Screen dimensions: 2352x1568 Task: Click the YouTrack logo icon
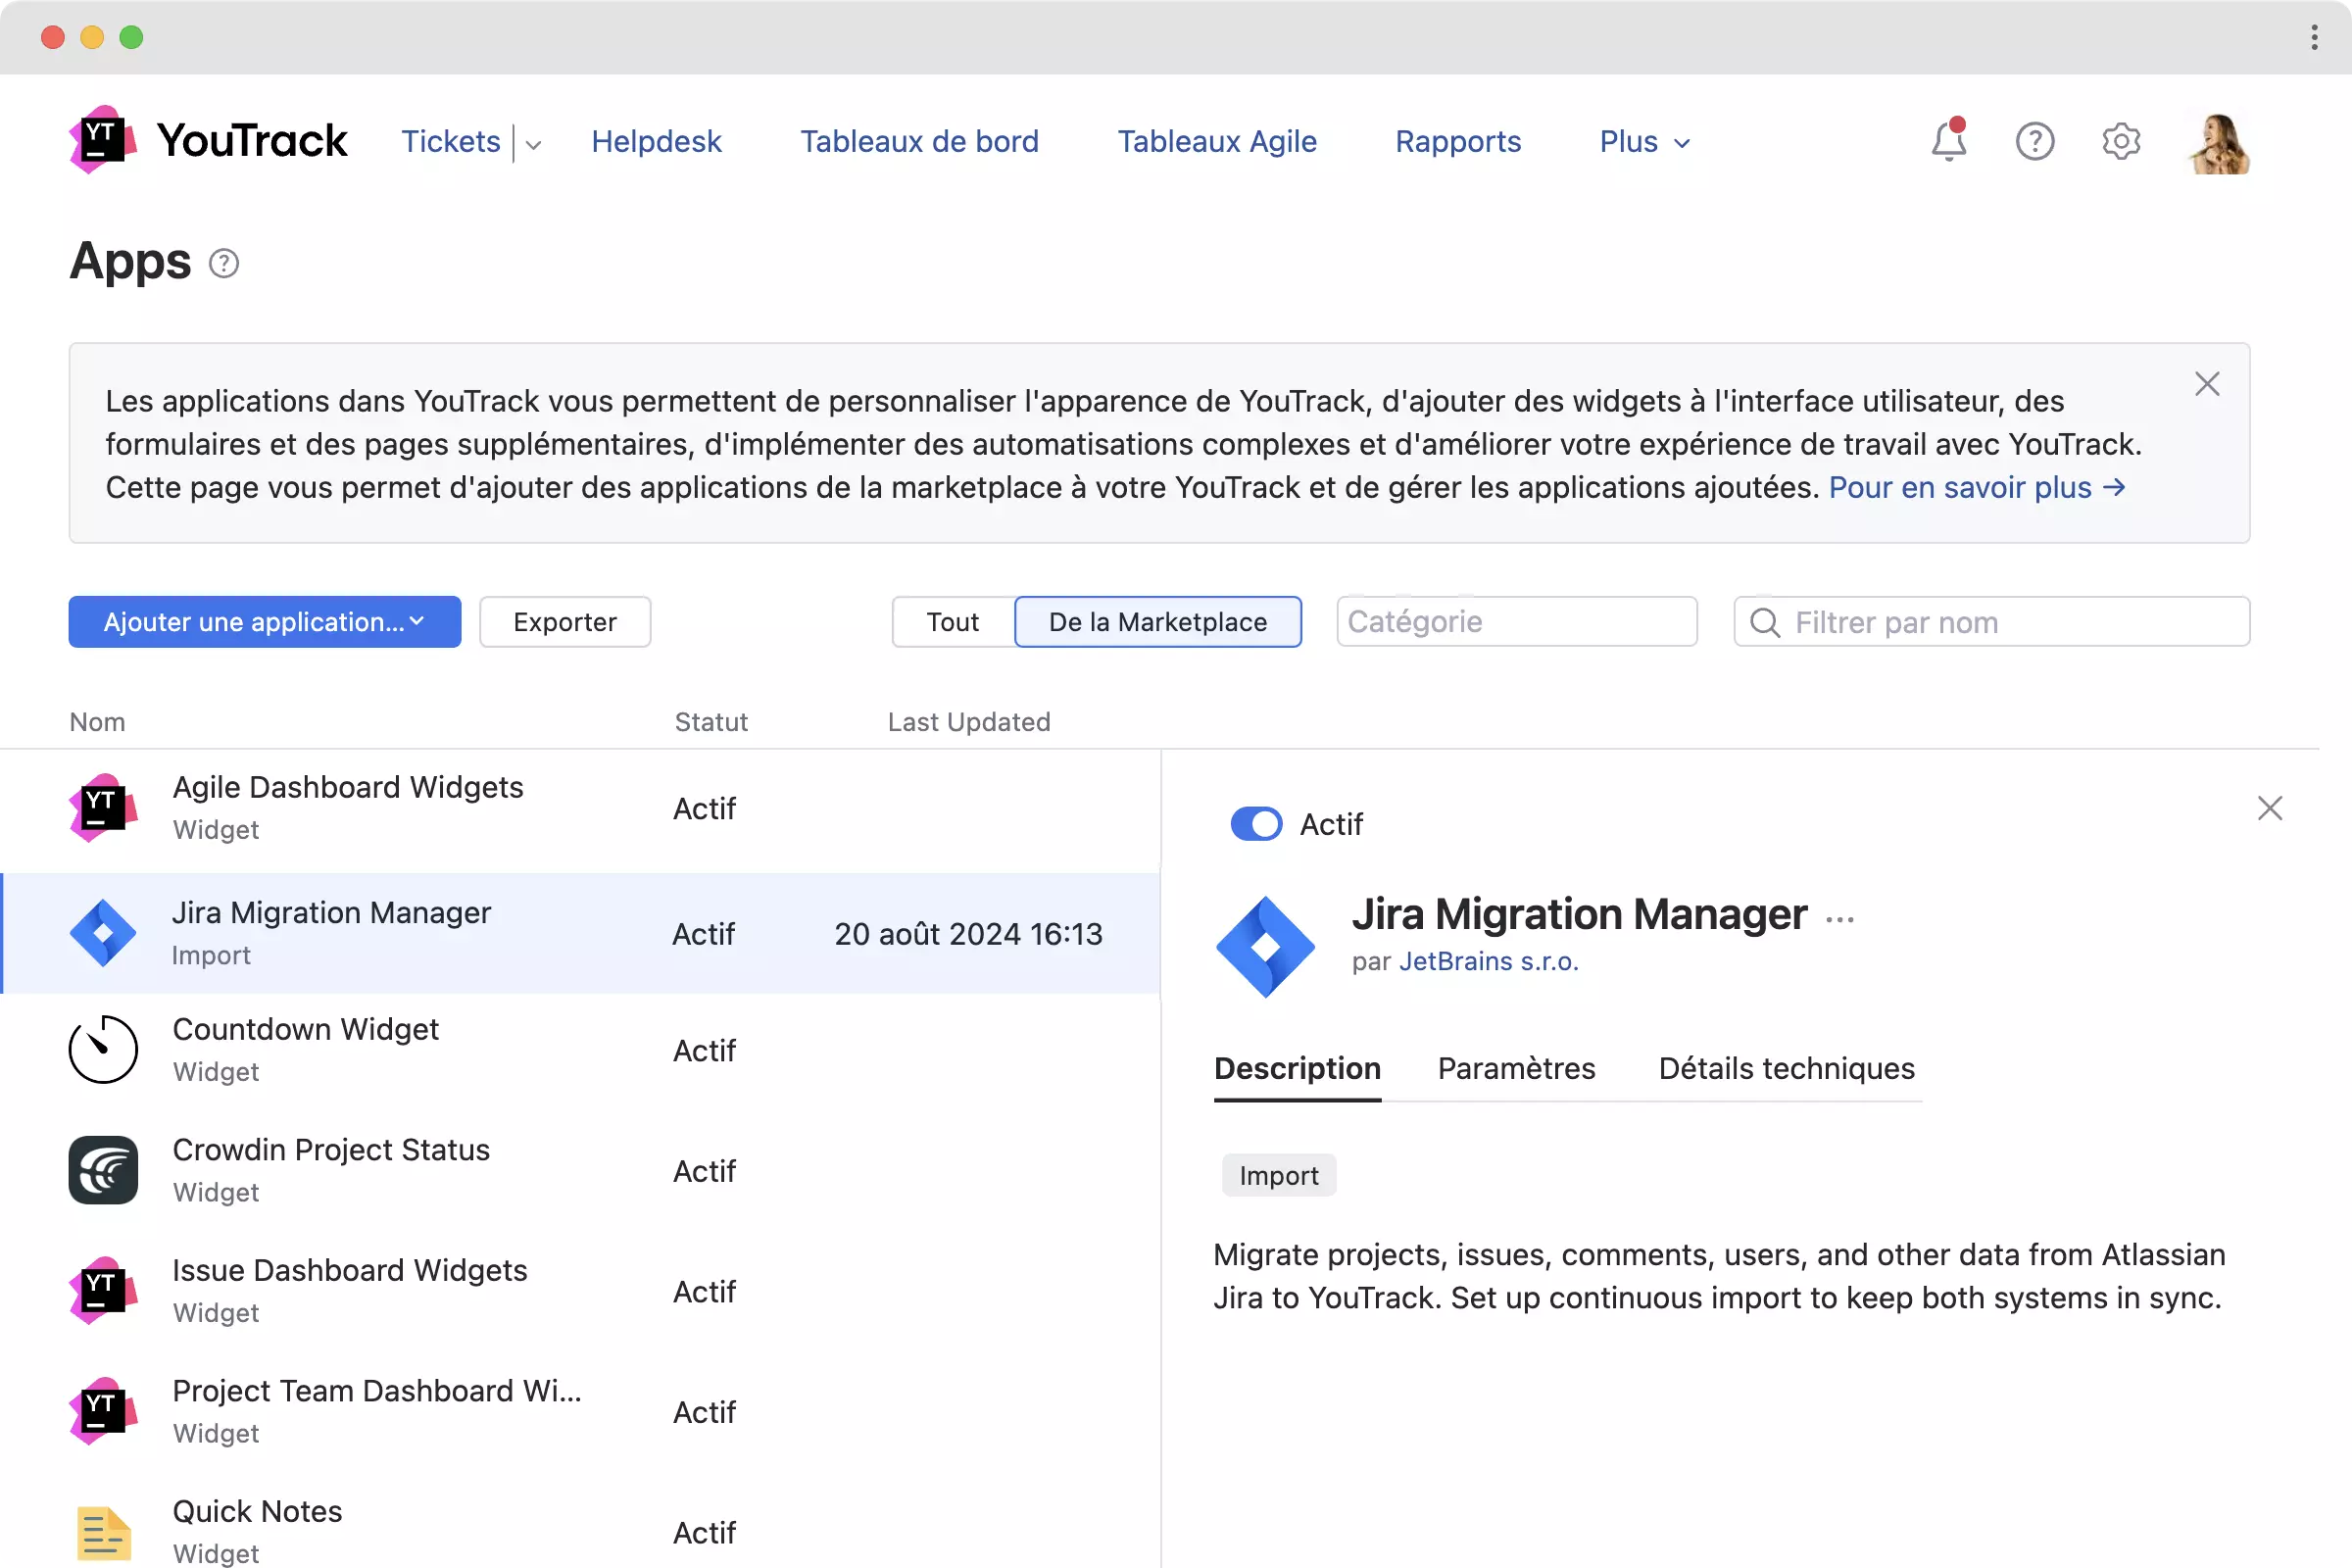click(x=103, y=140)
